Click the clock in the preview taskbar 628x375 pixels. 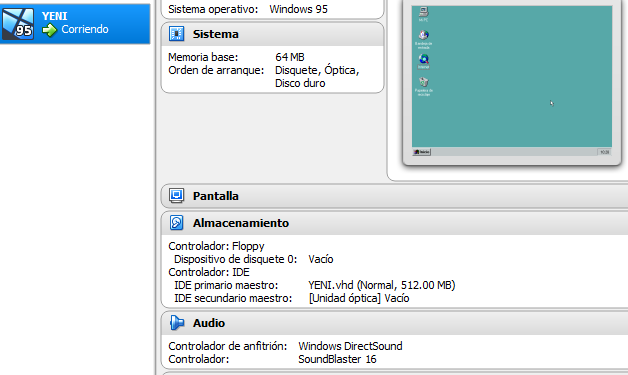coord(604,152)
